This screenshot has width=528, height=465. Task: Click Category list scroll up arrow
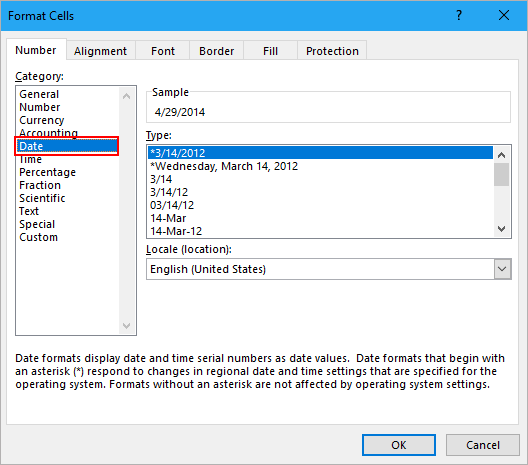[x=127, y=96]
